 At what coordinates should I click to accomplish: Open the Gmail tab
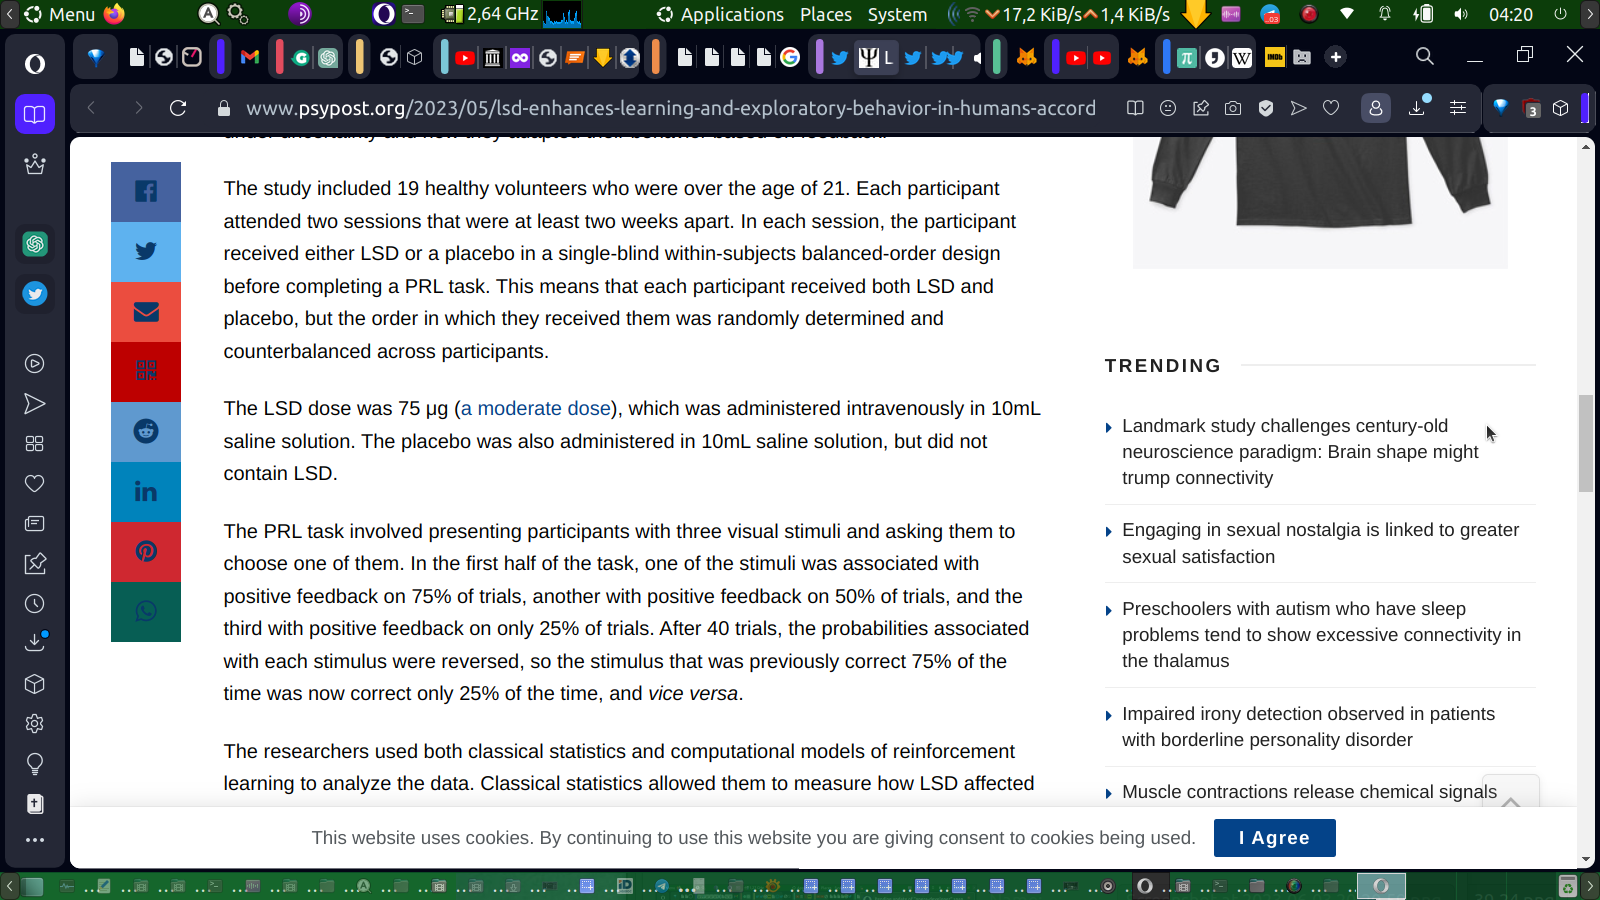(250, 57)
